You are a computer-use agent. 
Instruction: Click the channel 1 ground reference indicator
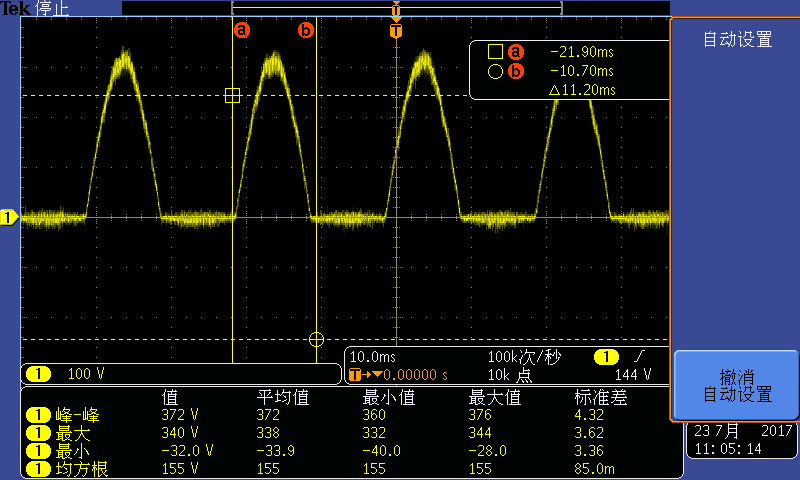(x=9, y=217)
